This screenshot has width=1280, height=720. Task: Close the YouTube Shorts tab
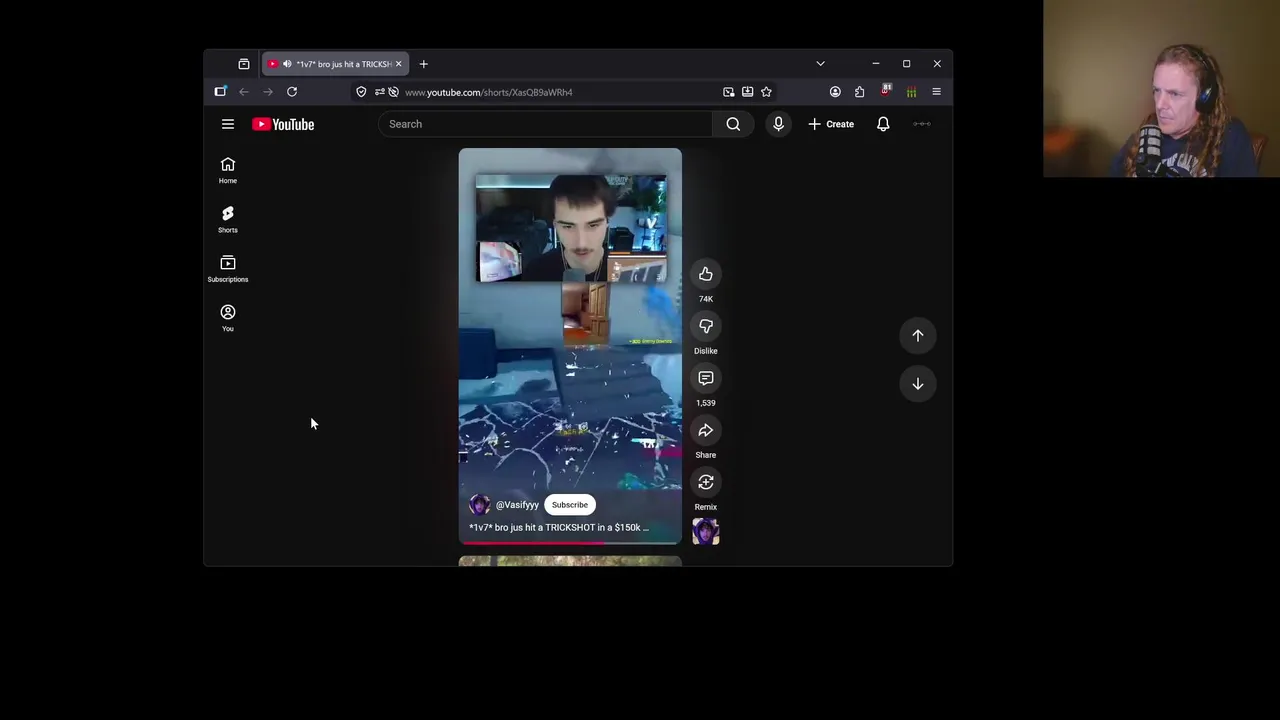(x=398, y=64)
